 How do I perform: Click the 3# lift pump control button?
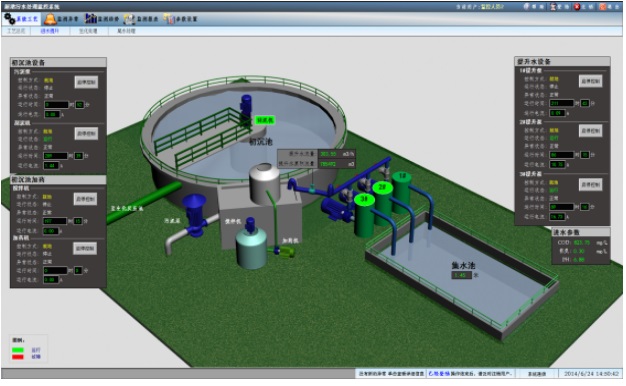[590, 184]
